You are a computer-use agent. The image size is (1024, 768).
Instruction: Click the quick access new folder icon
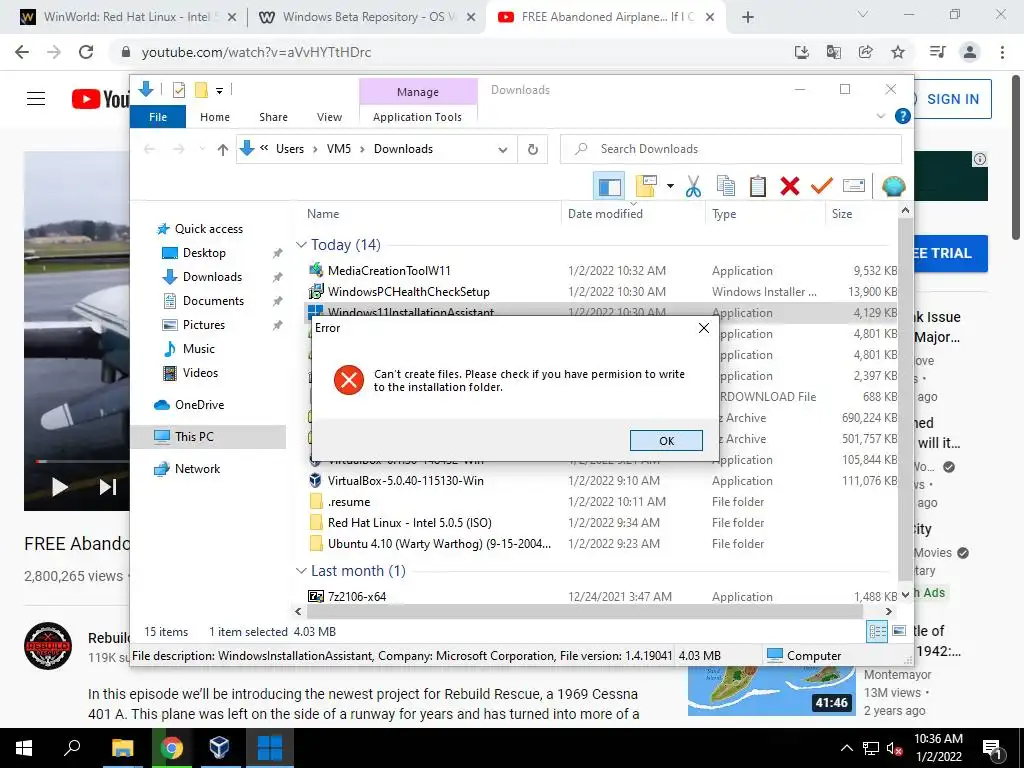click(201, 90)
